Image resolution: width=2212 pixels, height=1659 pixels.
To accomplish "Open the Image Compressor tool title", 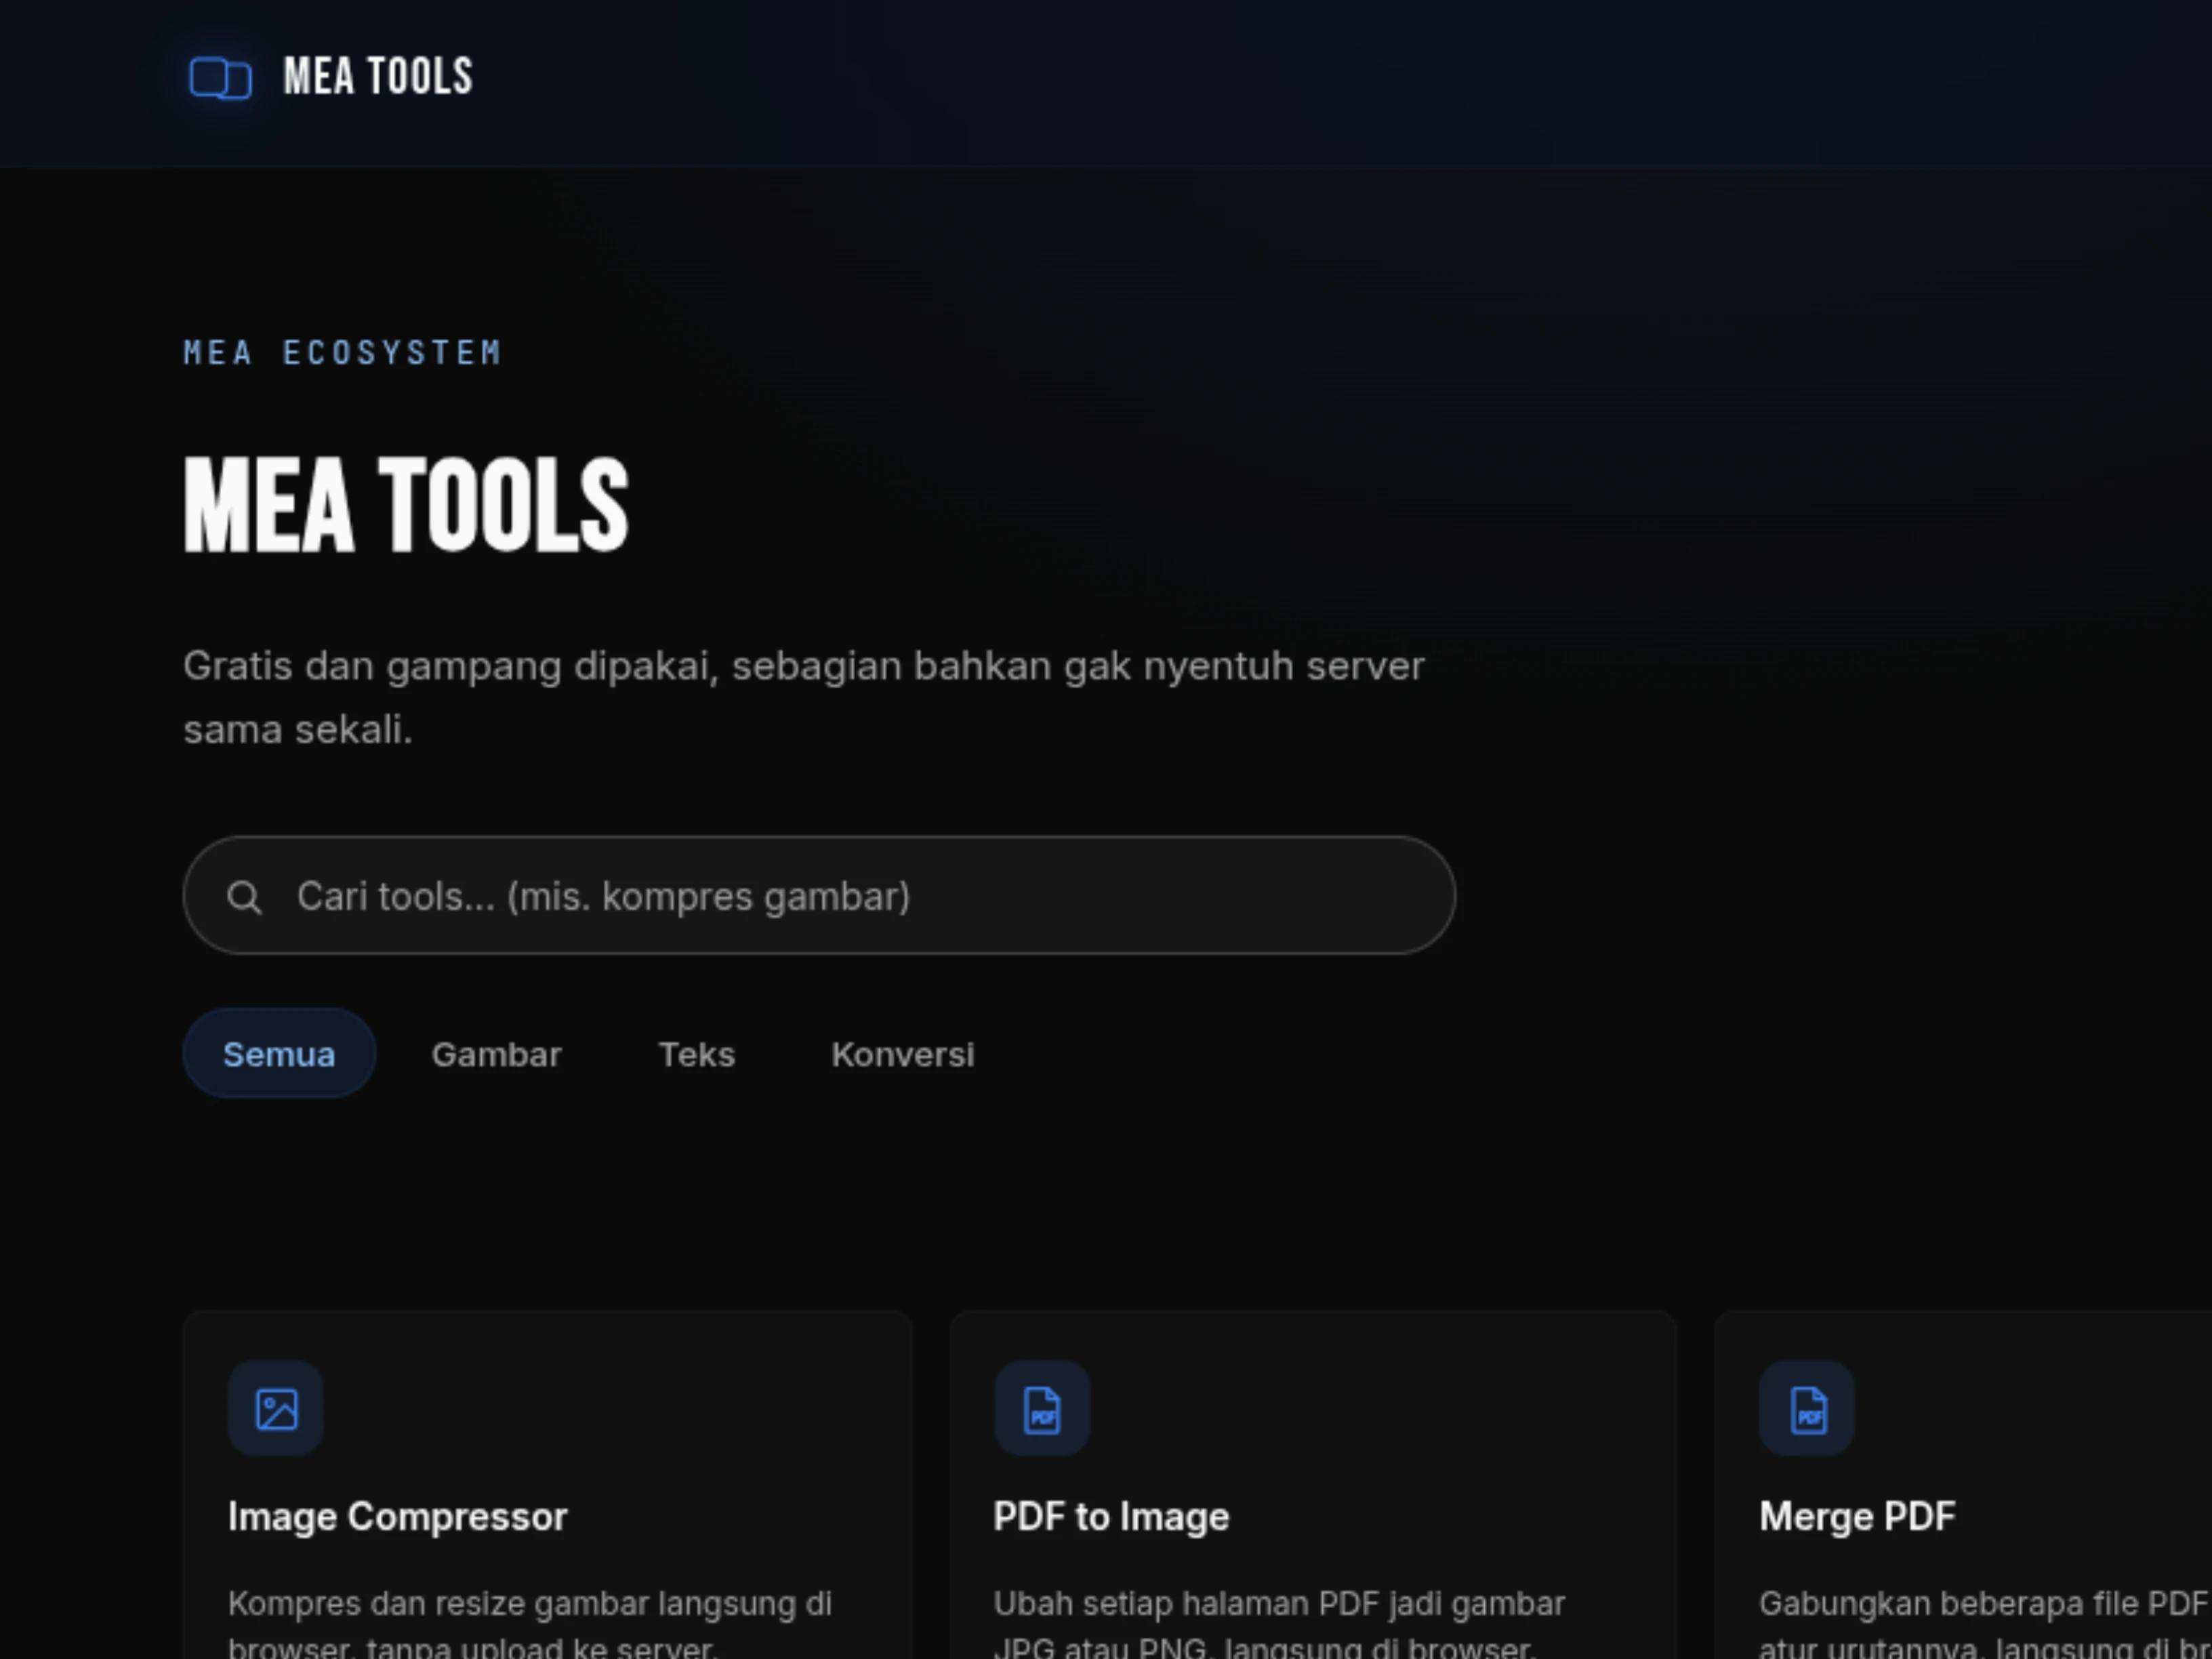I will 397,1517.
